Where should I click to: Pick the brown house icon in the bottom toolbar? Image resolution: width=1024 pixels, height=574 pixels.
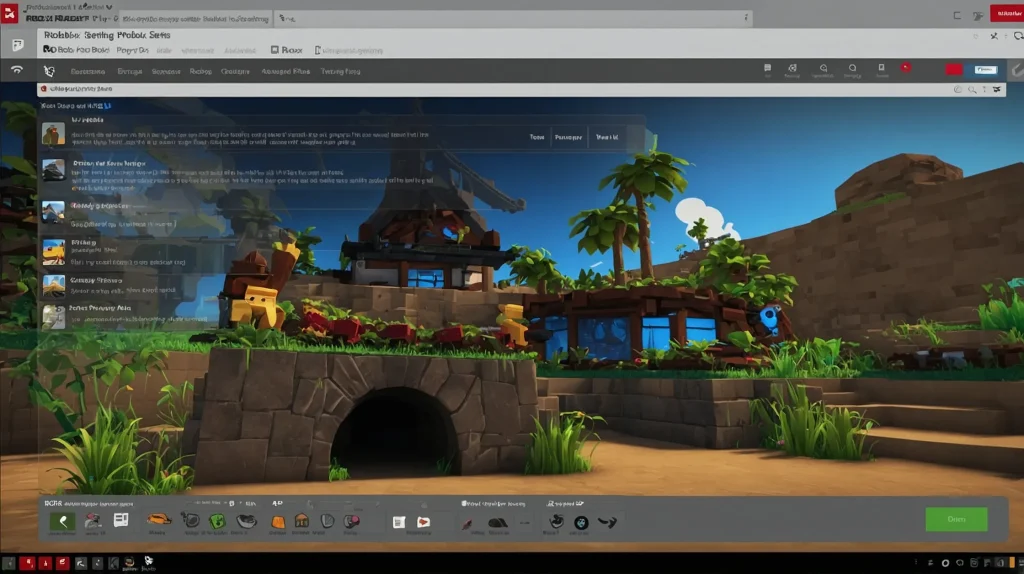(301, 520)
